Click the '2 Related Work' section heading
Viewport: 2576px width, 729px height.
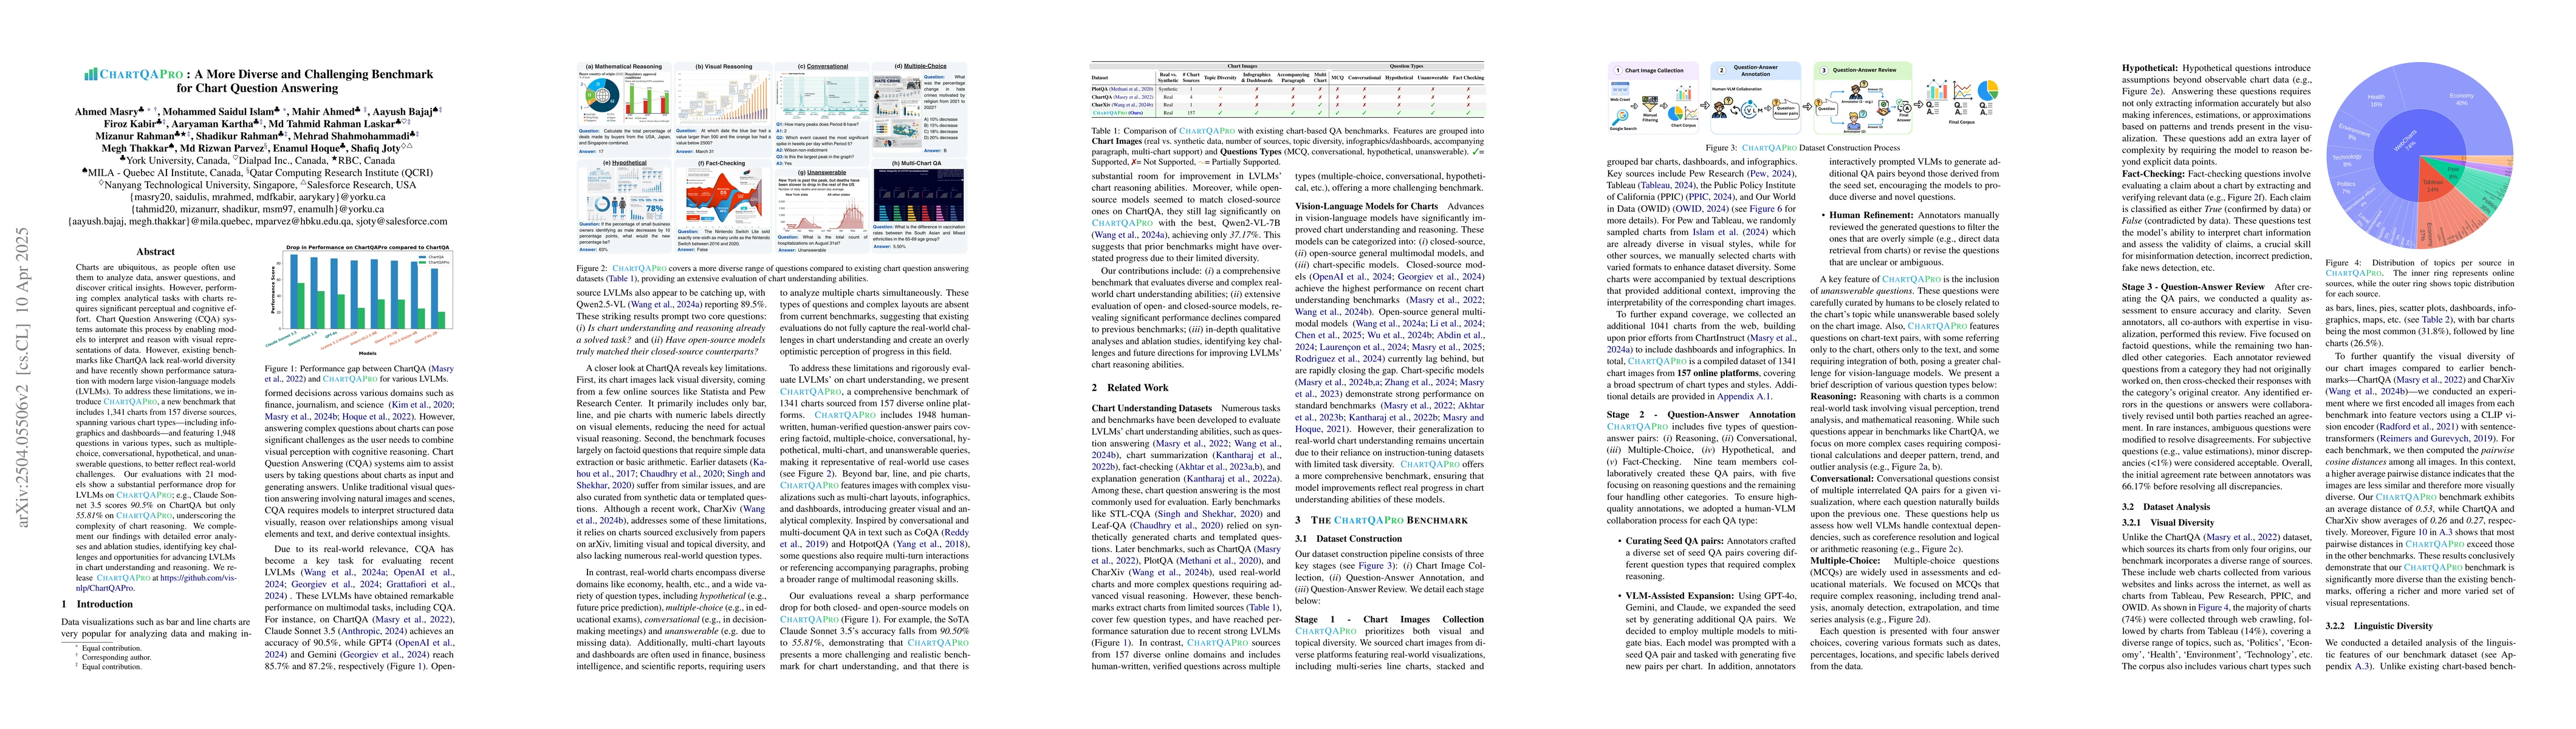pos(1130,387)
